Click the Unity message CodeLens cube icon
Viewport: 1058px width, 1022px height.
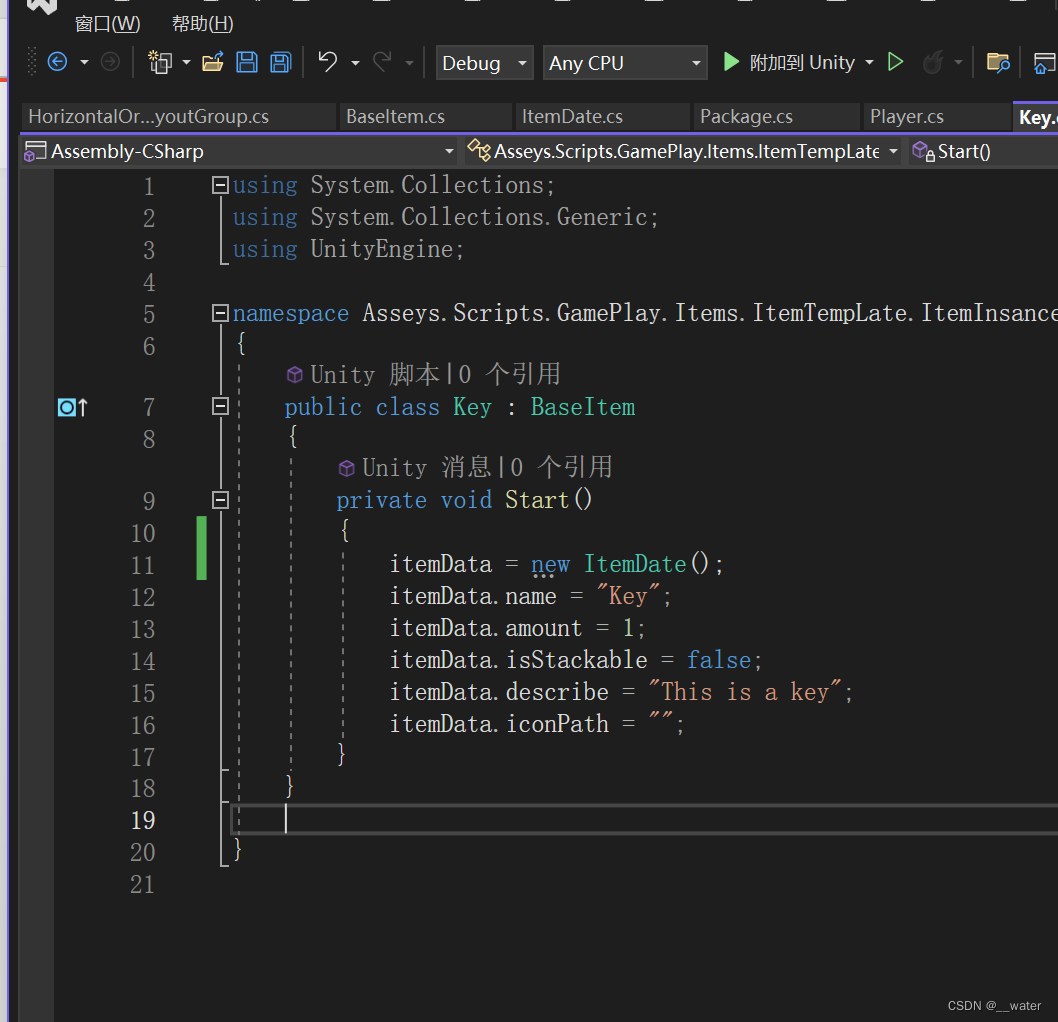(346, 468)
